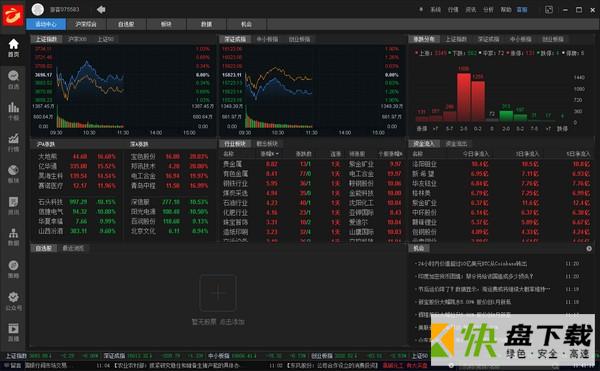Click the 山西汾酒 stock row
This screenshot has width=600, height=371.
(x=77, y=231)
